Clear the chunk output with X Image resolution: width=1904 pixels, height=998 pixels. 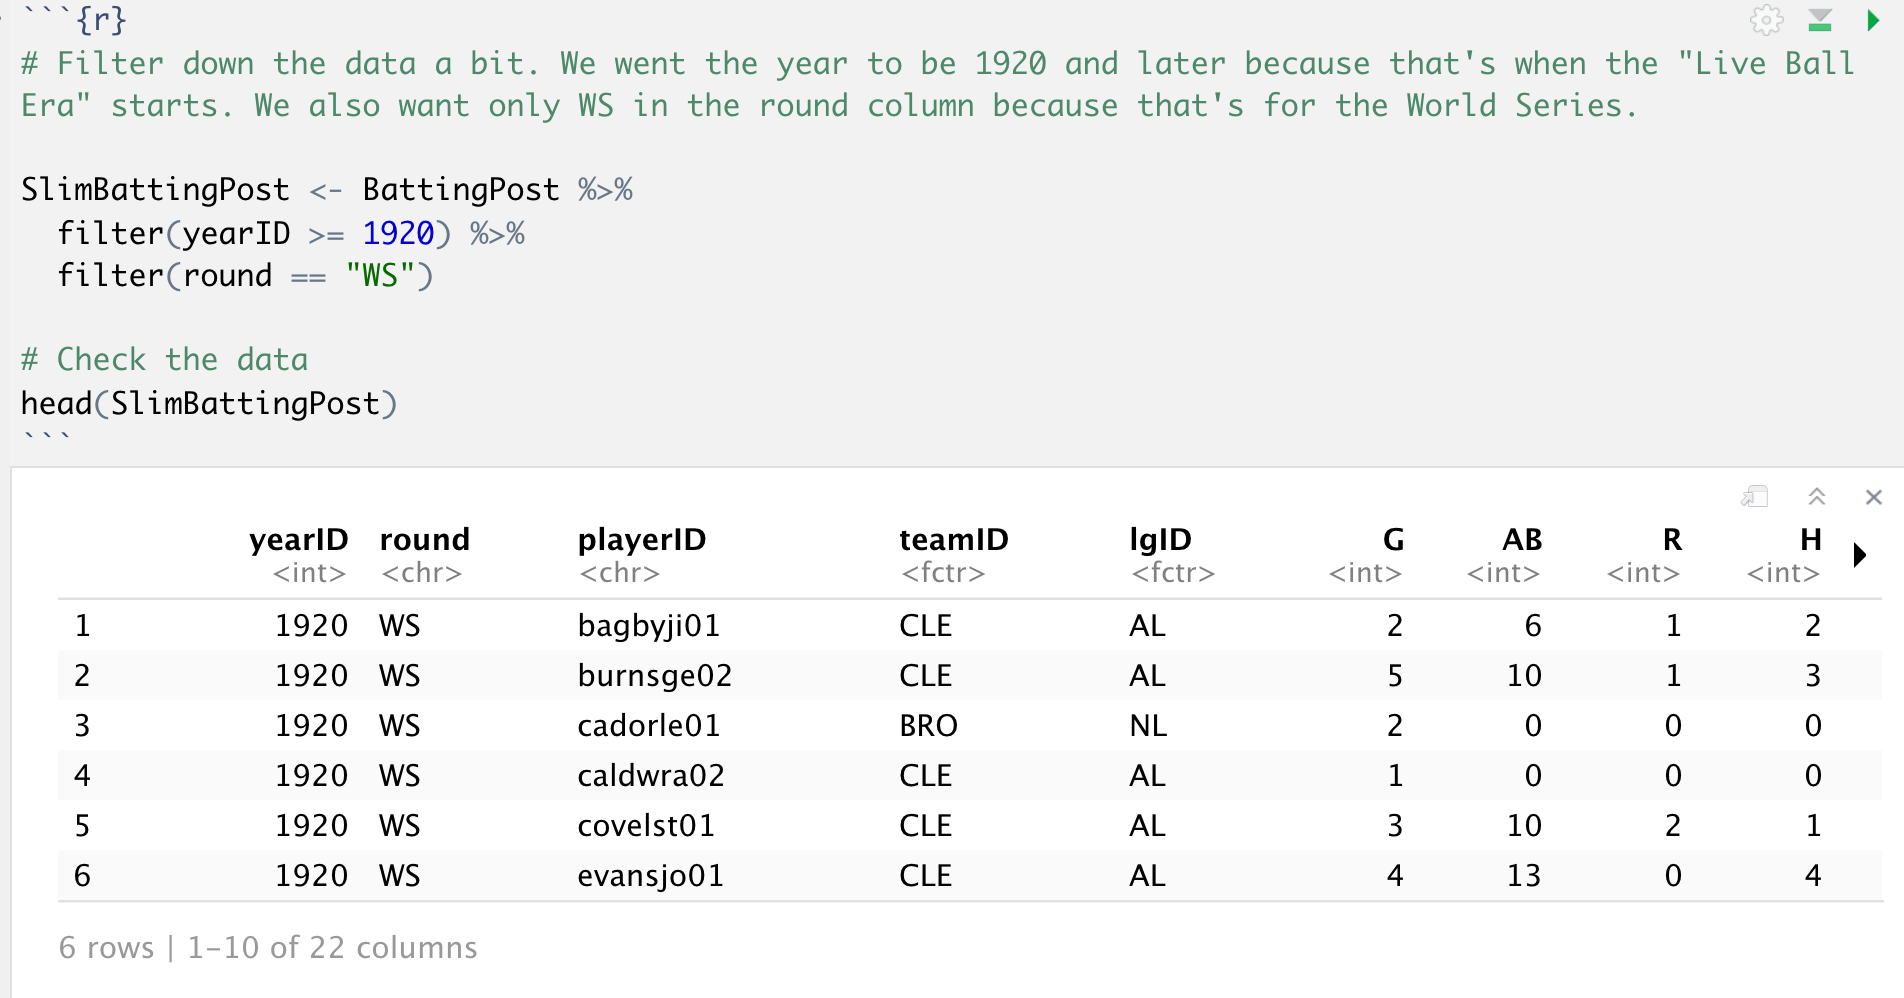click(x=1874, y=497)
